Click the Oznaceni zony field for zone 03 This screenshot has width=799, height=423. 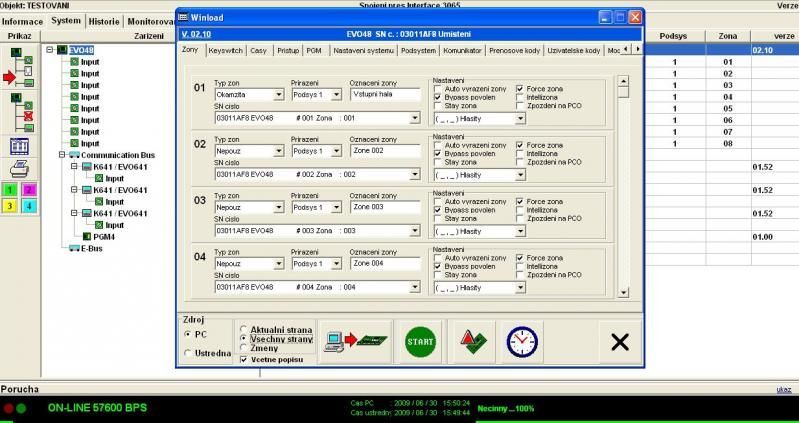[x=384, y=207]
